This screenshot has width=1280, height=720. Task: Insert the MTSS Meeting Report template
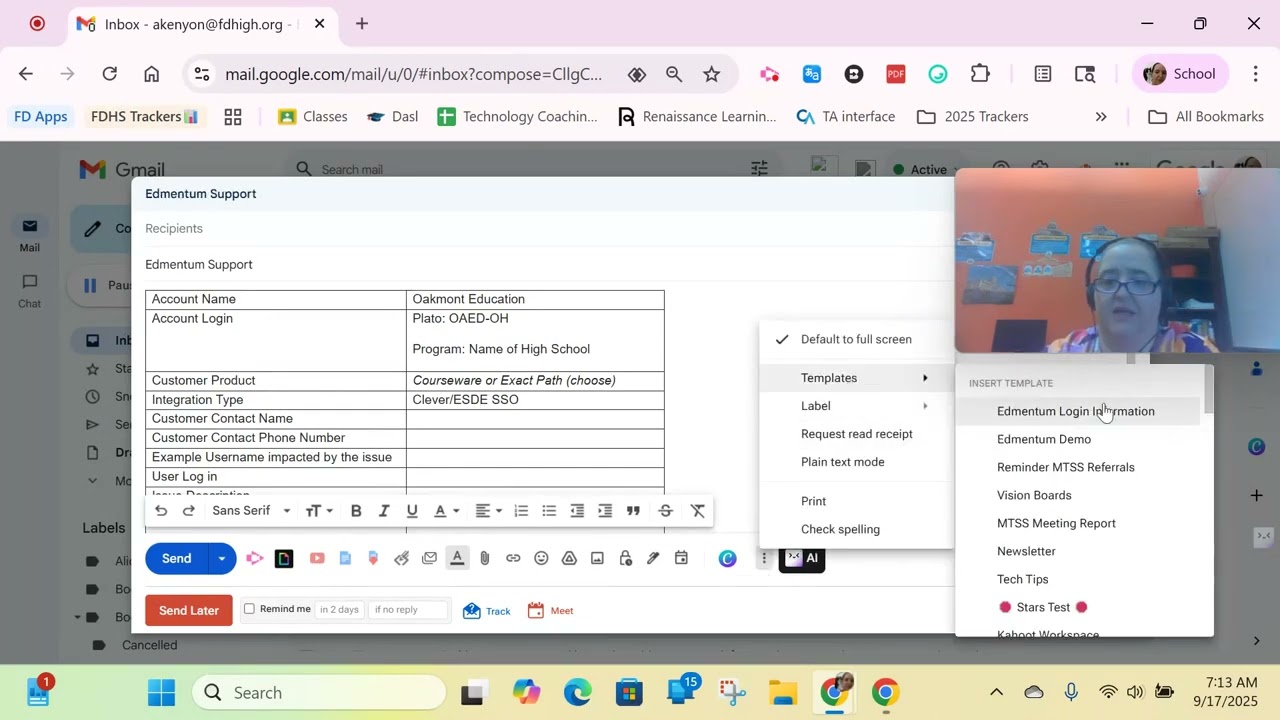pos(1078,523)
